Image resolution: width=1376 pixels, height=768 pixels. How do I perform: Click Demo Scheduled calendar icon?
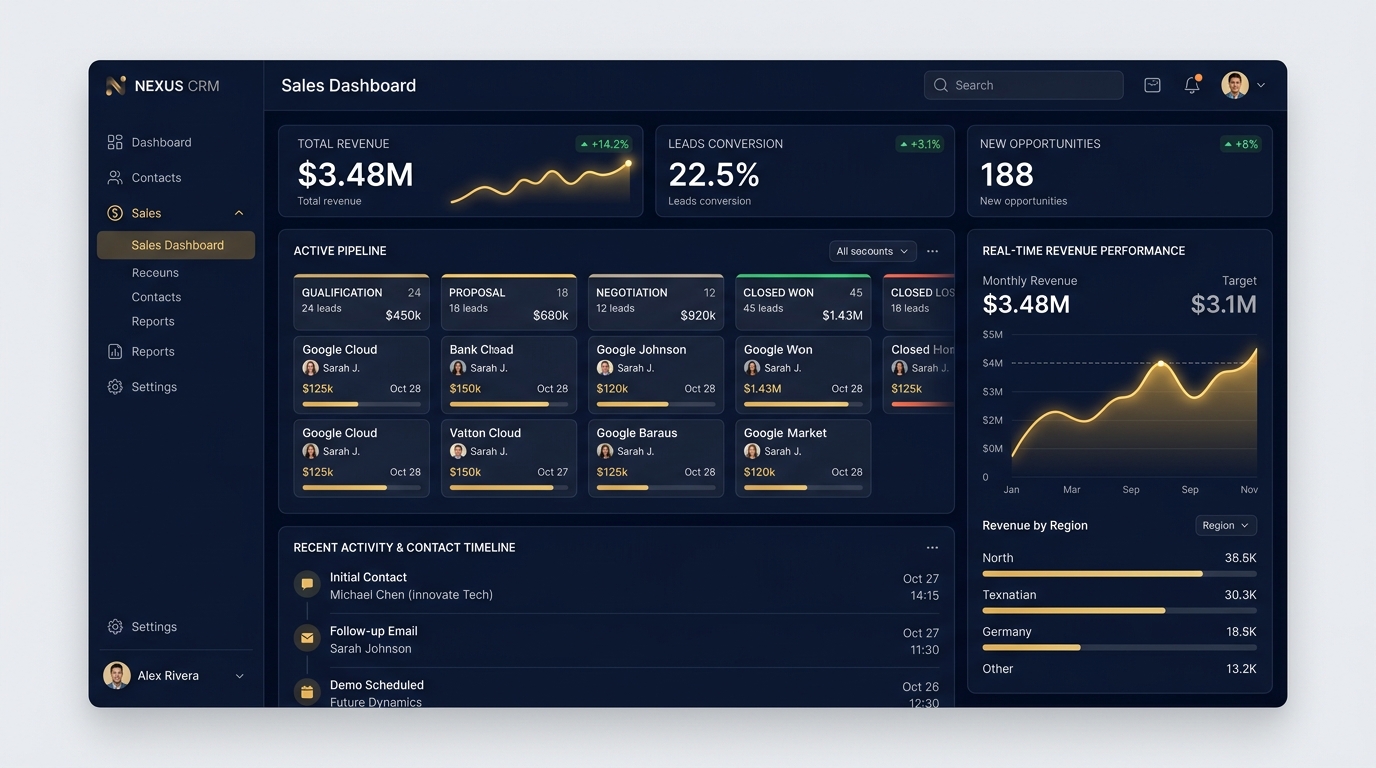(x=307, y=691)
